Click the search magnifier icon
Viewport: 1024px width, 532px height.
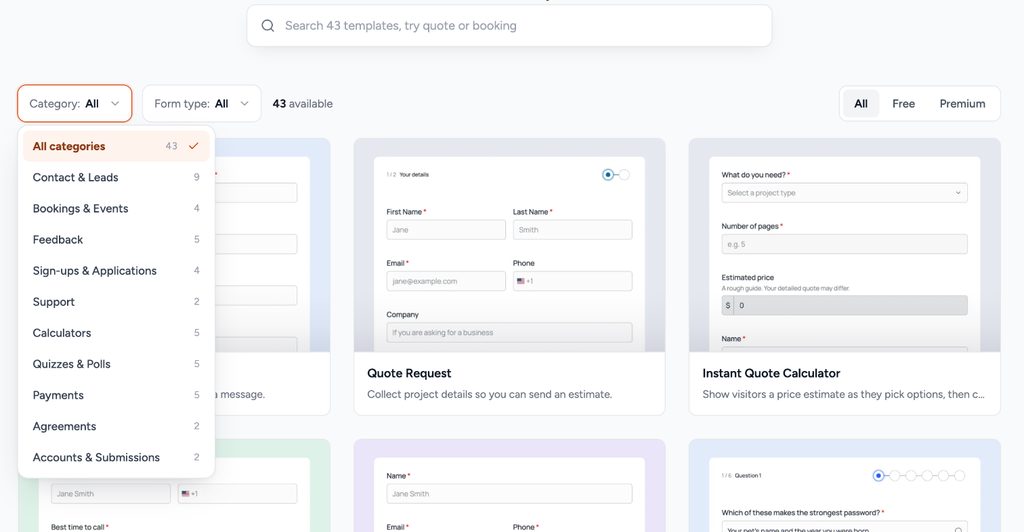tap(268, 25)
